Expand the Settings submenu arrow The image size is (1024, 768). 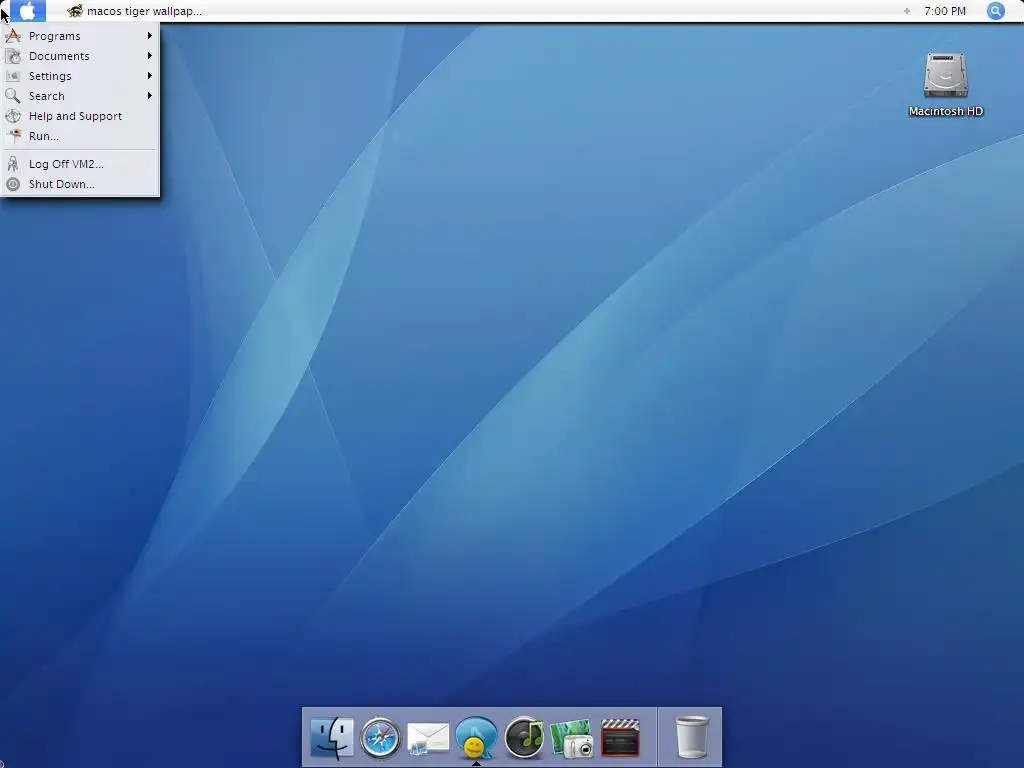point(150,76)
